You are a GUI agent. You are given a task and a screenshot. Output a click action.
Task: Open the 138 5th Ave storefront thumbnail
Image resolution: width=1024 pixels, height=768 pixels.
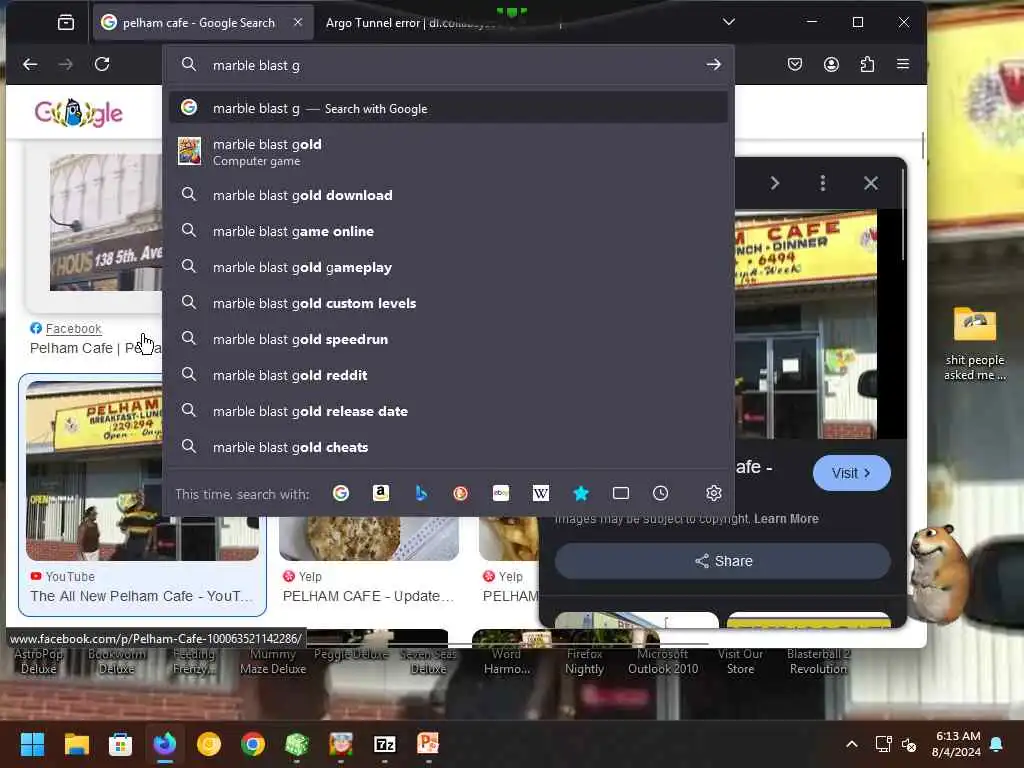tap(106, 223)
